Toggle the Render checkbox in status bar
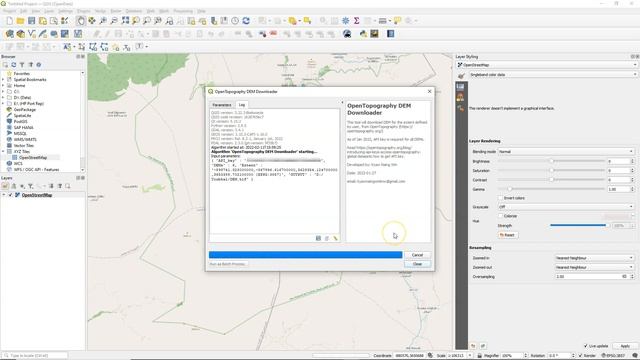This screenshot has height=360, width=640. pyautogui.click(x=580, y=356)
